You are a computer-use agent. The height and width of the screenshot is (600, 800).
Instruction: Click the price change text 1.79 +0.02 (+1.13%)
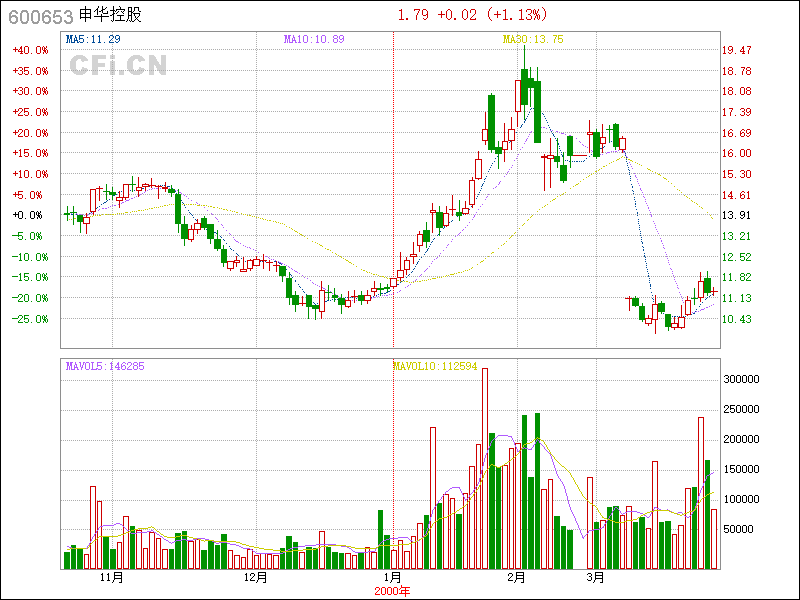[472, 15]
